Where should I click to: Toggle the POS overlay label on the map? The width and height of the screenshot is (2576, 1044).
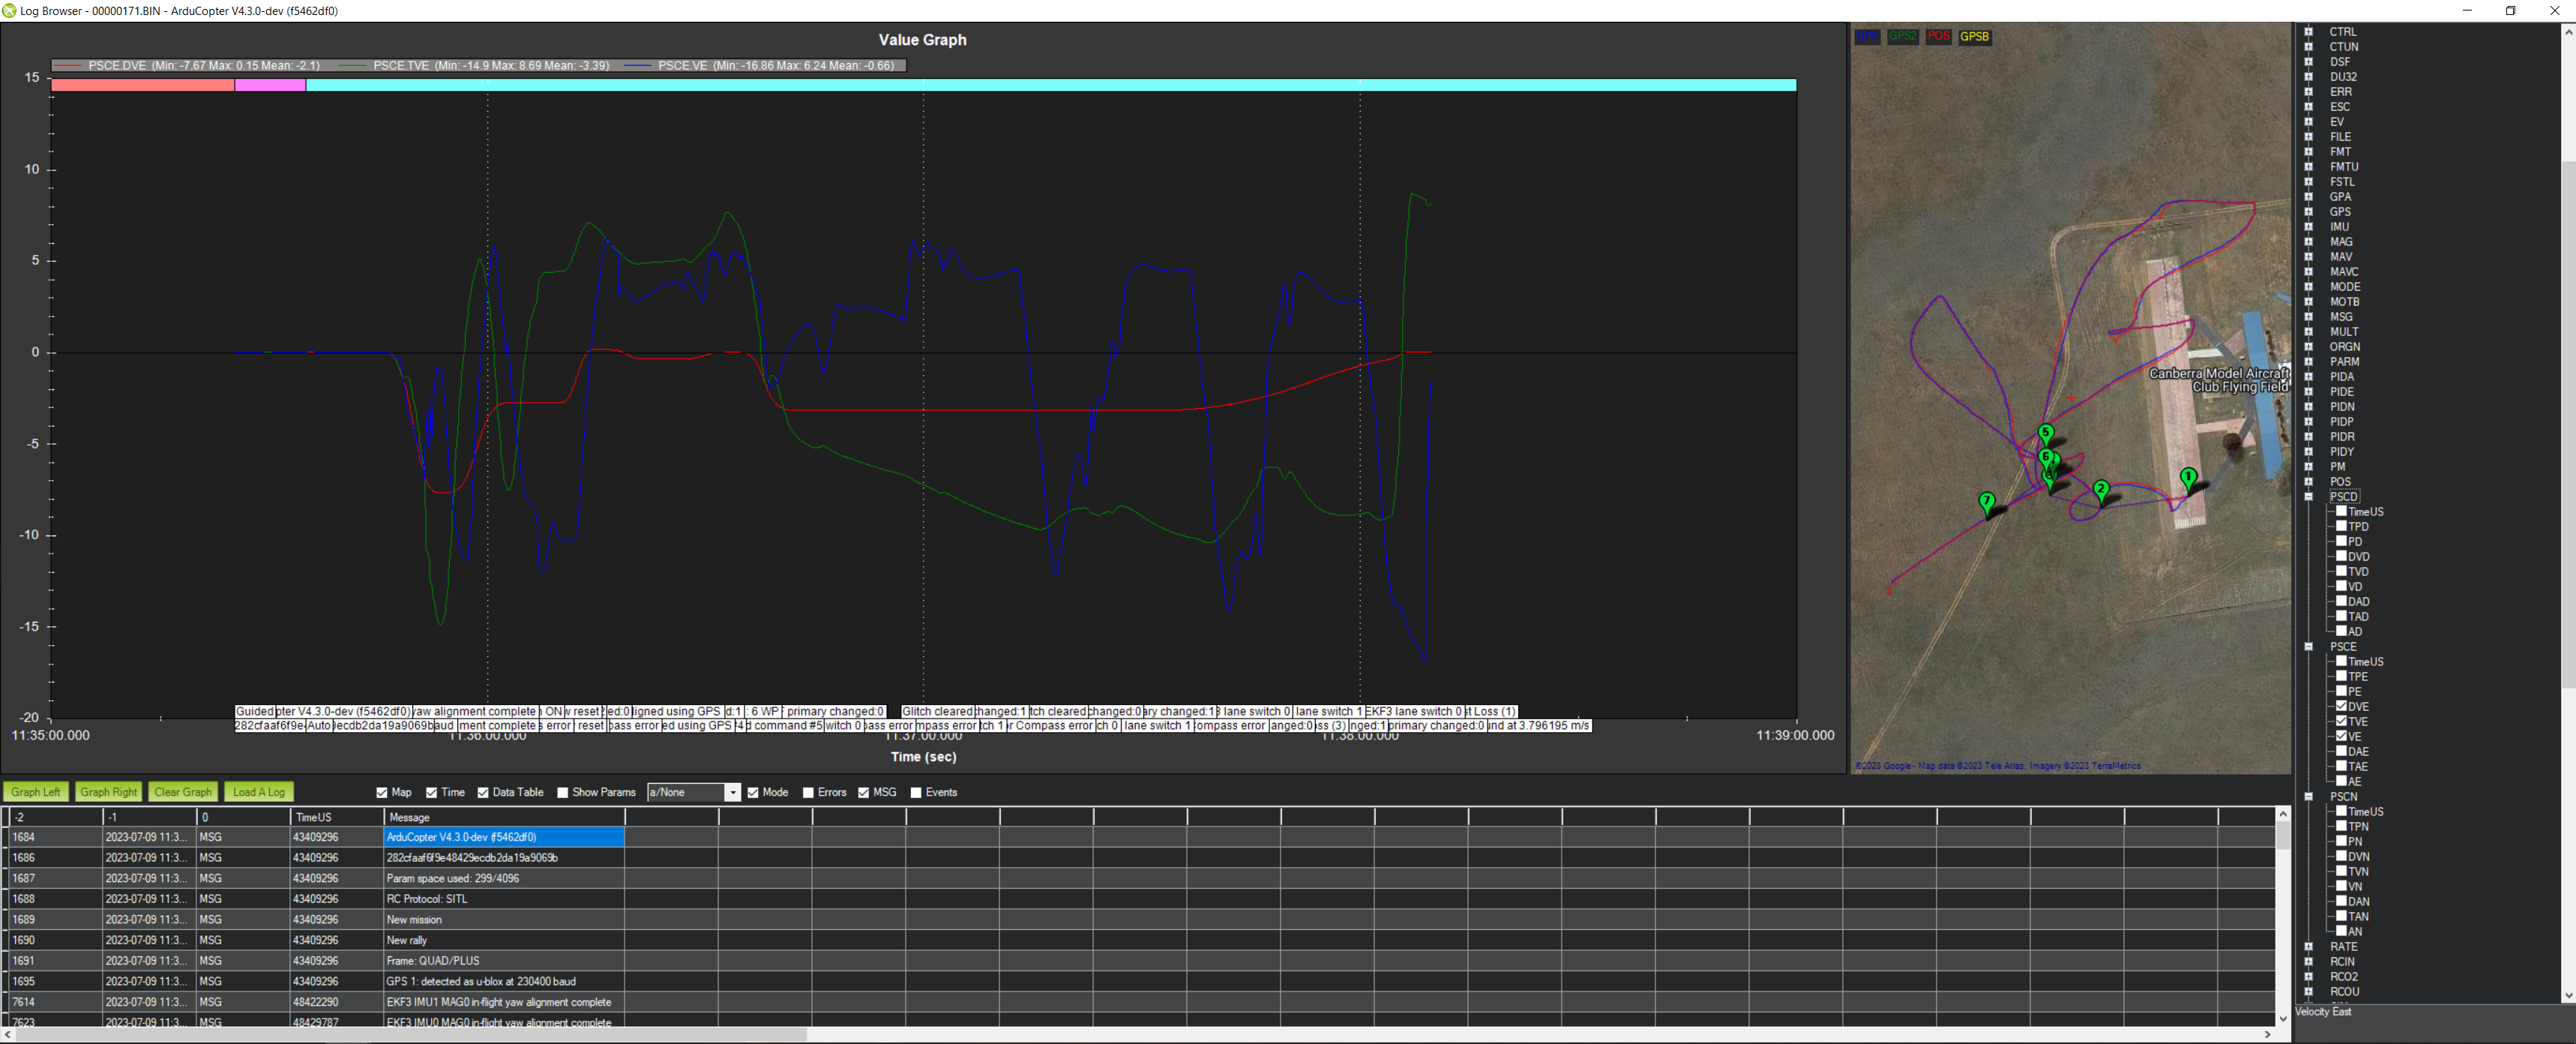pyautogui.click(x=1938, y=36)
